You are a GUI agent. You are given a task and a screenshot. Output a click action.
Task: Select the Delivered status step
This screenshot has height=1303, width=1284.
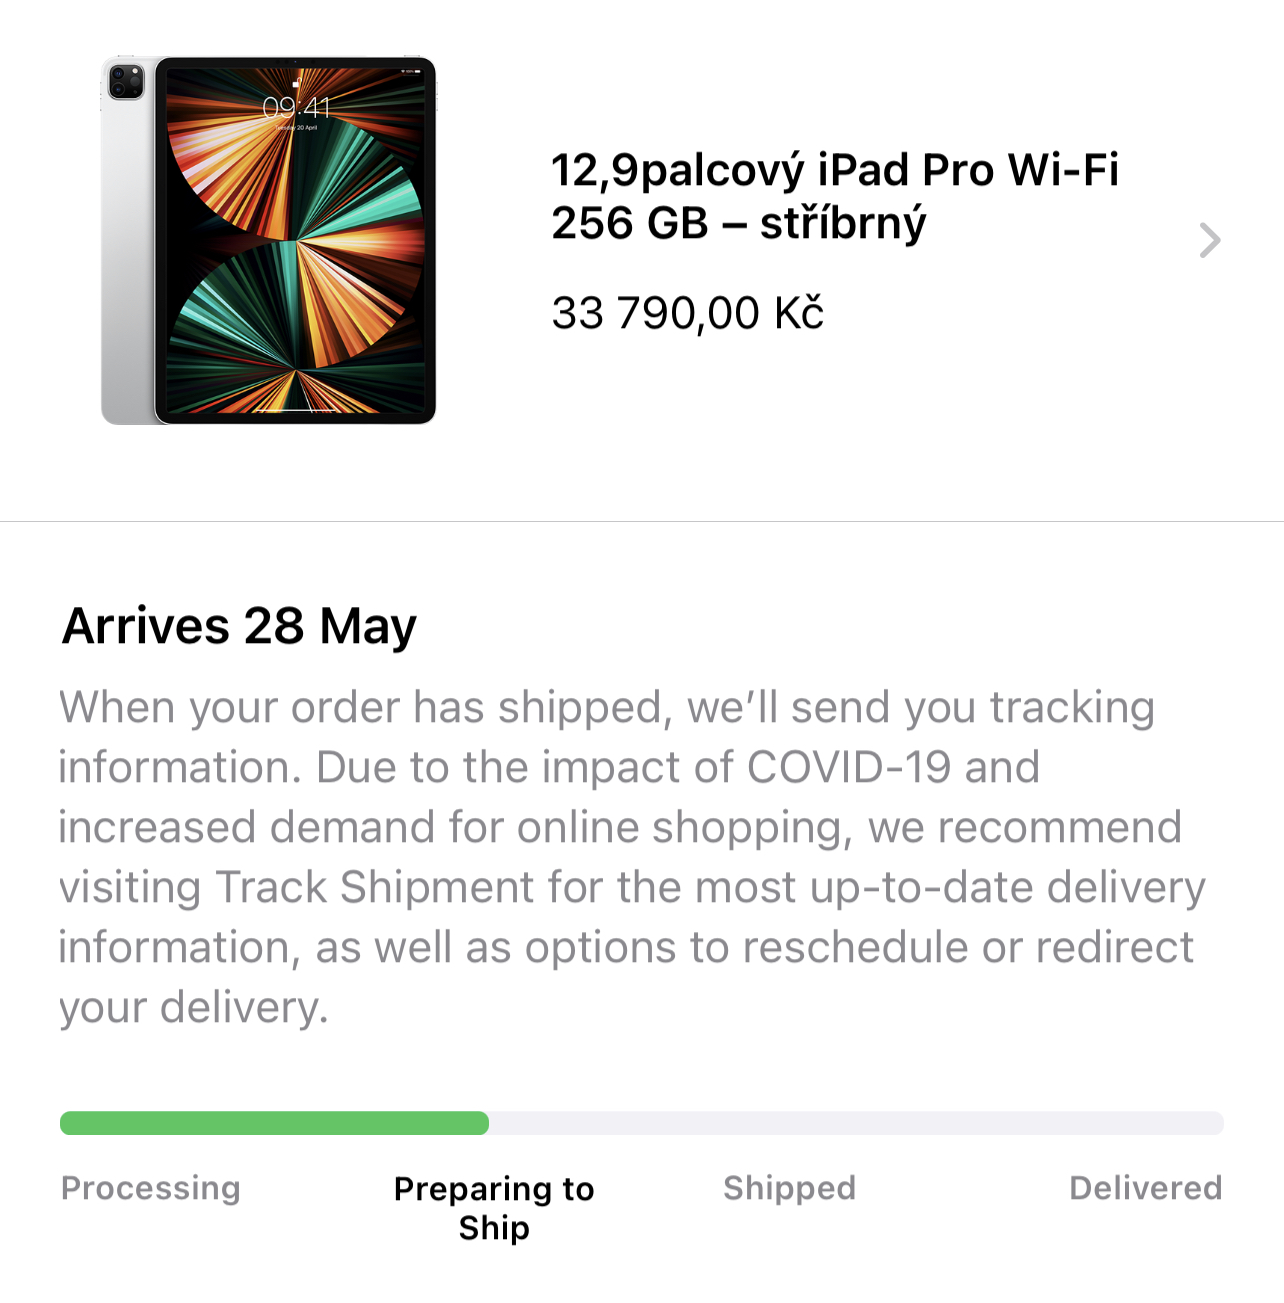coord(1146,1188)
